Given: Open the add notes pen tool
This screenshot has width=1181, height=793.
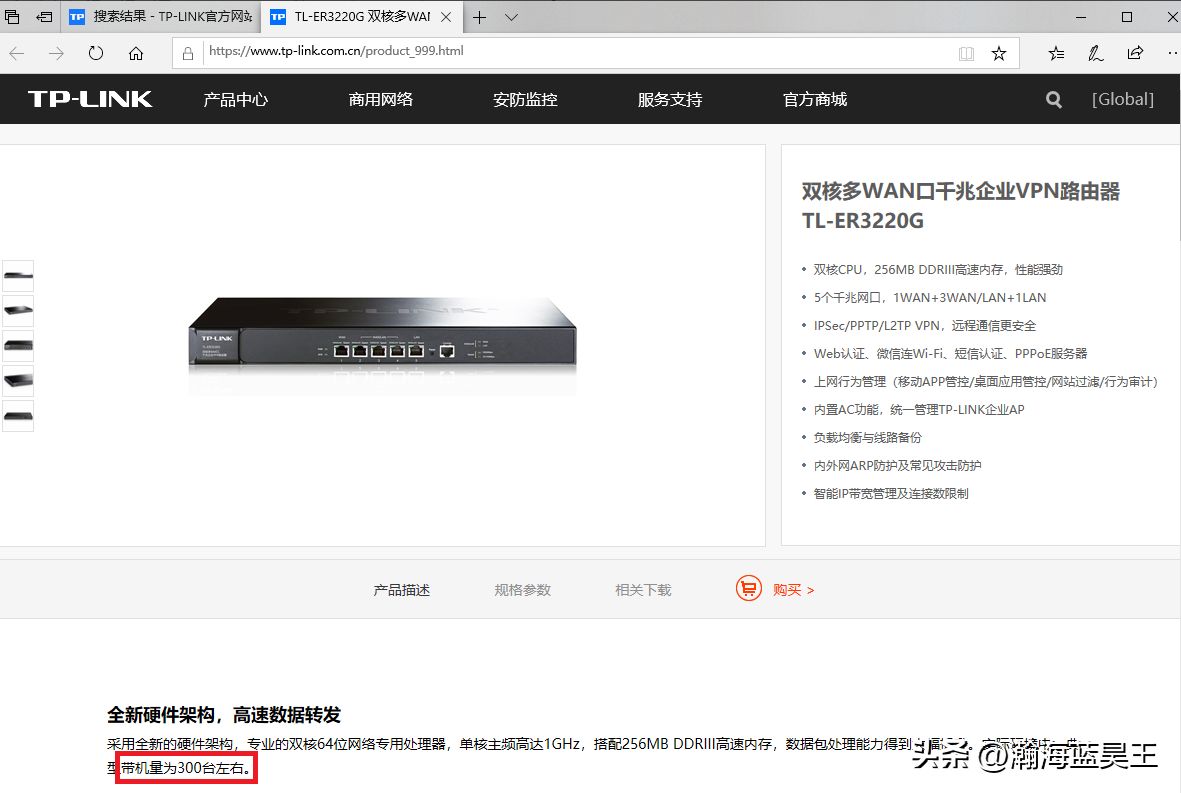Looking at the screenshot, I should (1096, 53).
